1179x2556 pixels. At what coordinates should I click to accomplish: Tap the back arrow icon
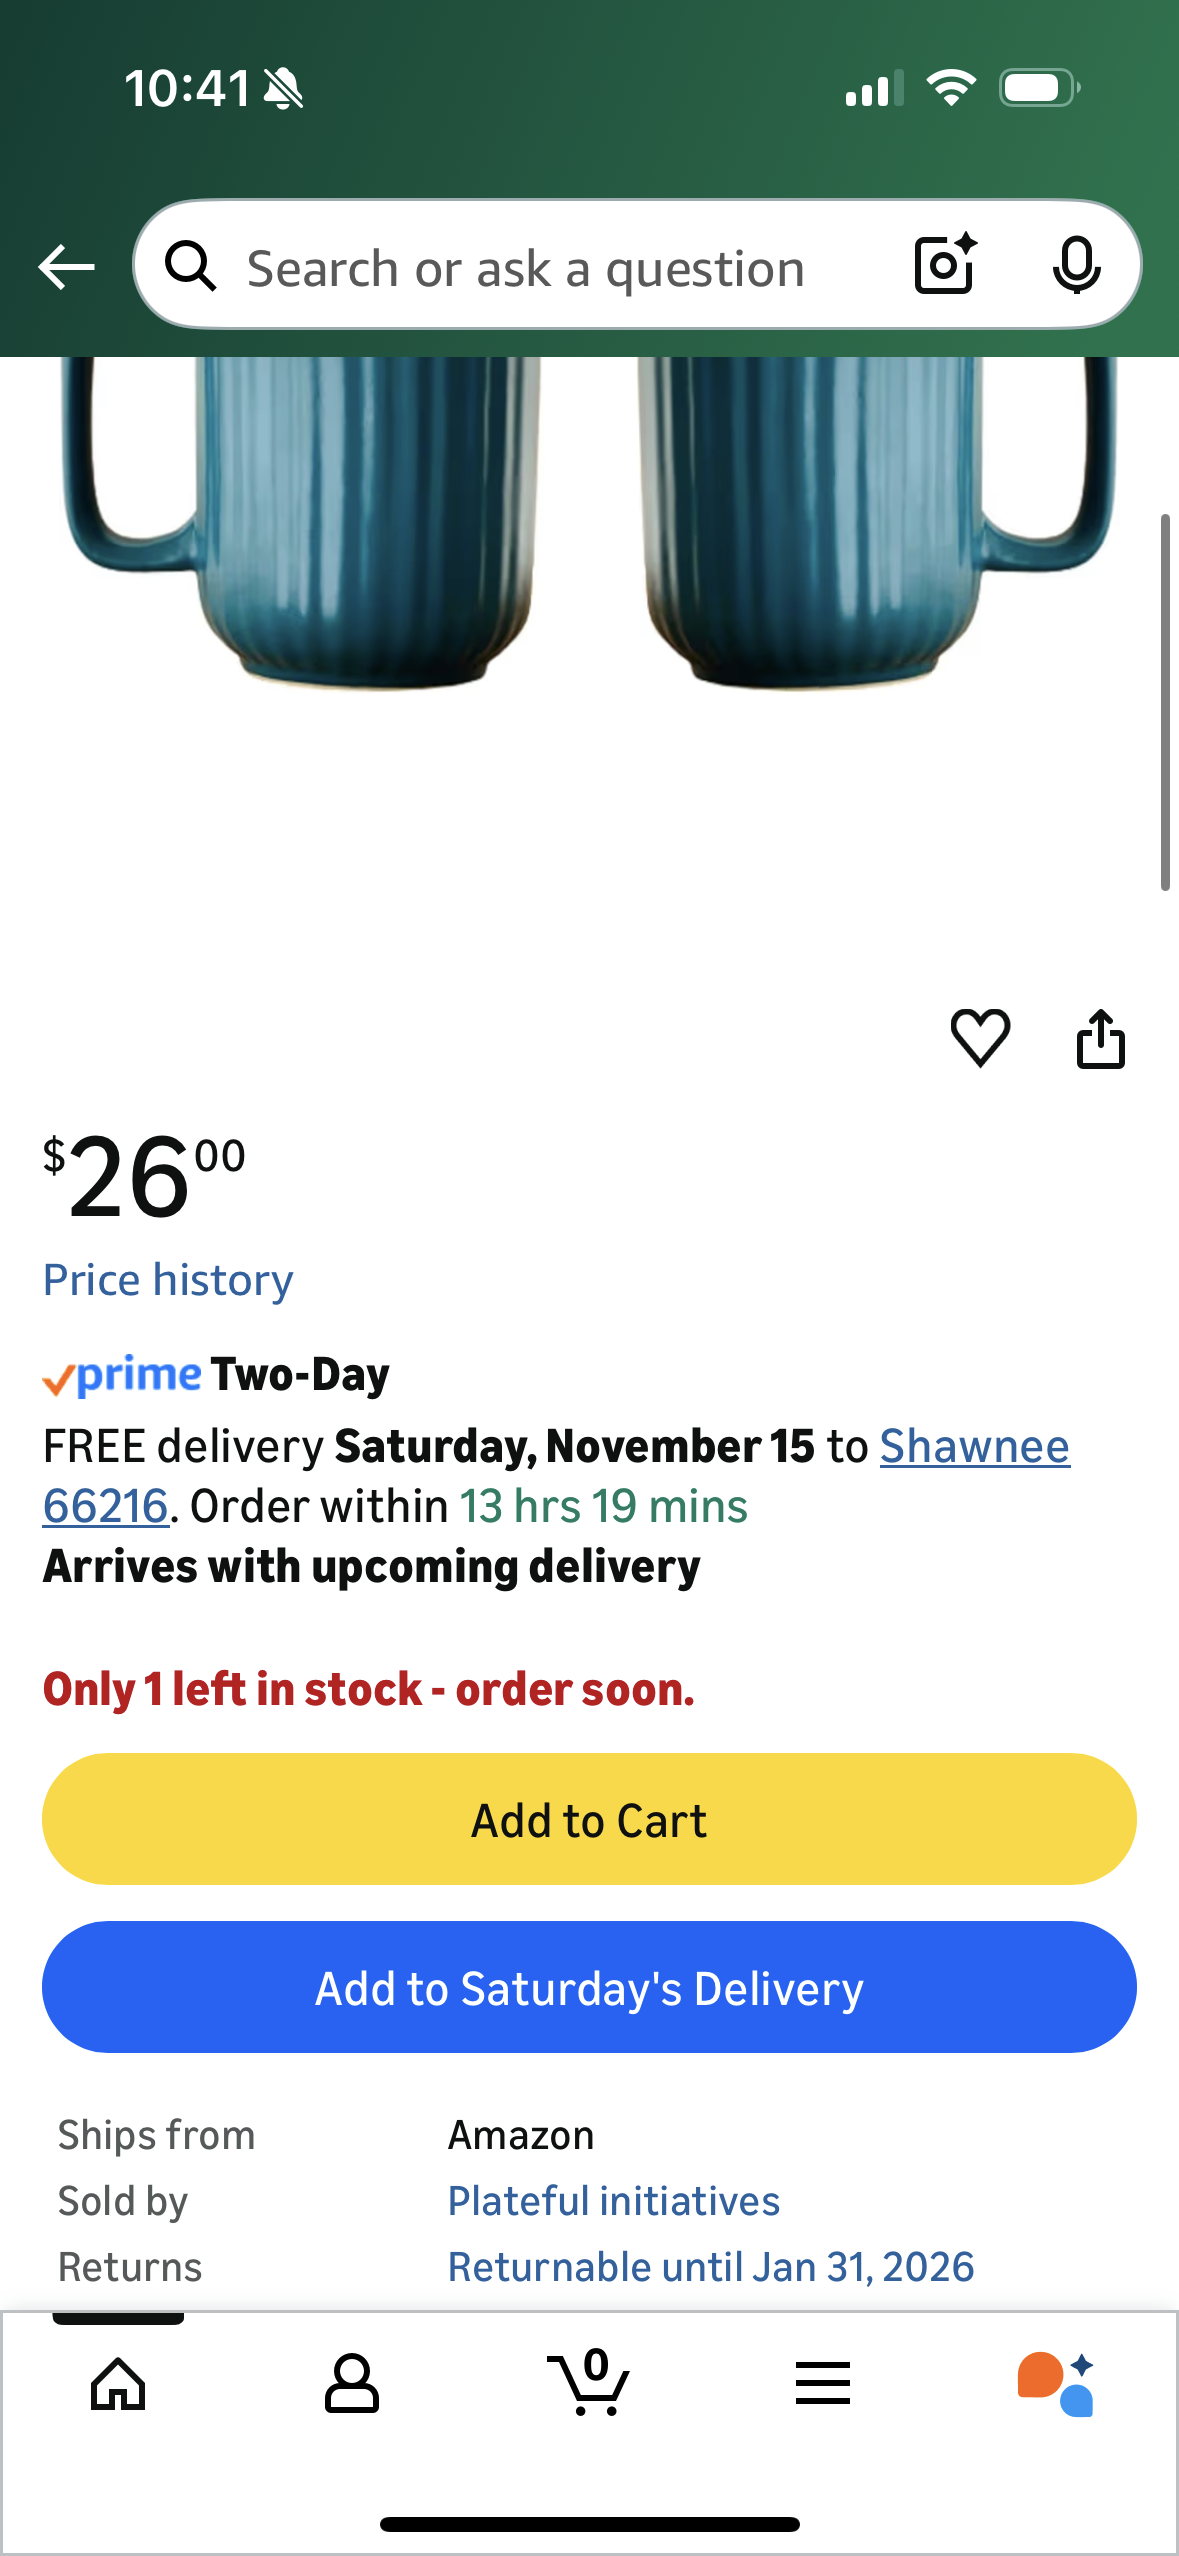(x=66, y=267)
